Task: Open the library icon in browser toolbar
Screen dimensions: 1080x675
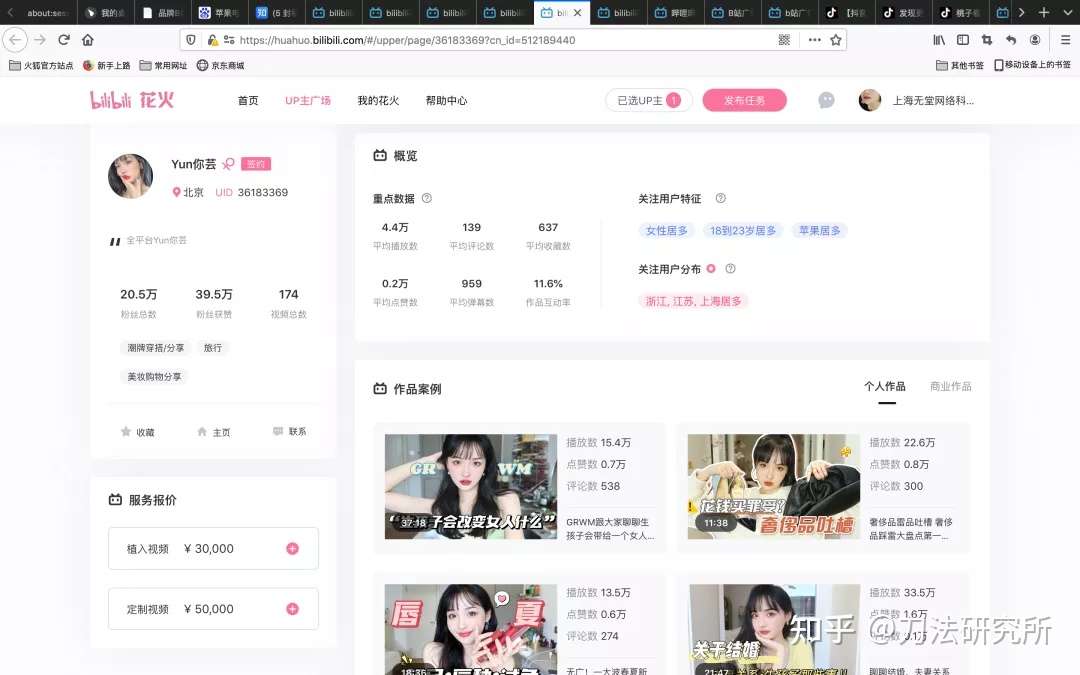Action: 939,40
